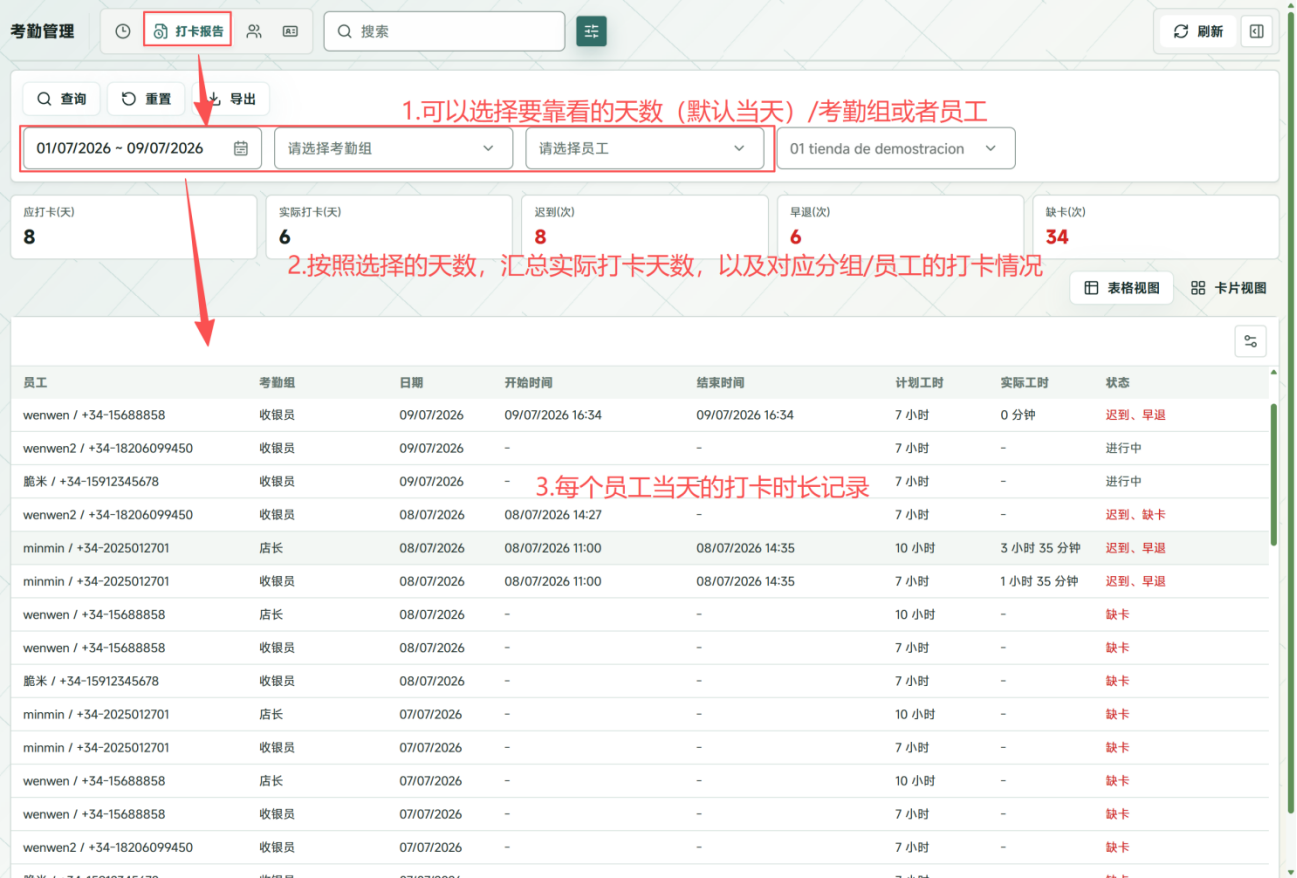Click the 早退(次) summary card
1297x878 pixels.
click(x=901, y=227)
